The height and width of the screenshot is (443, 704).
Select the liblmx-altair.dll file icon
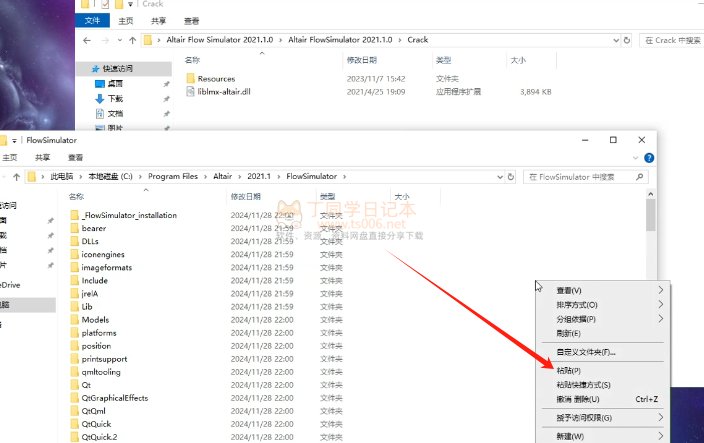(x=190, y=92)
